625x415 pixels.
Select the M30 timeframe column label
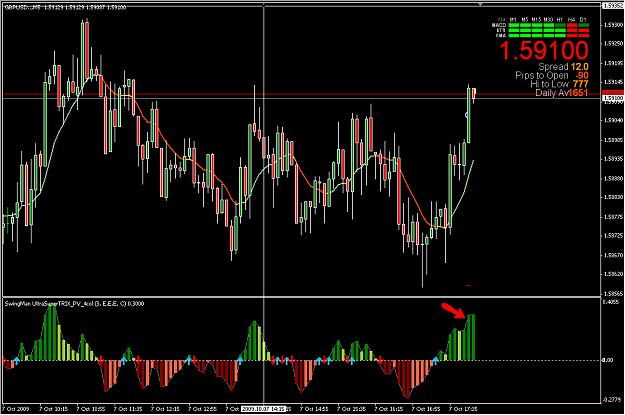tap(548, 20)
